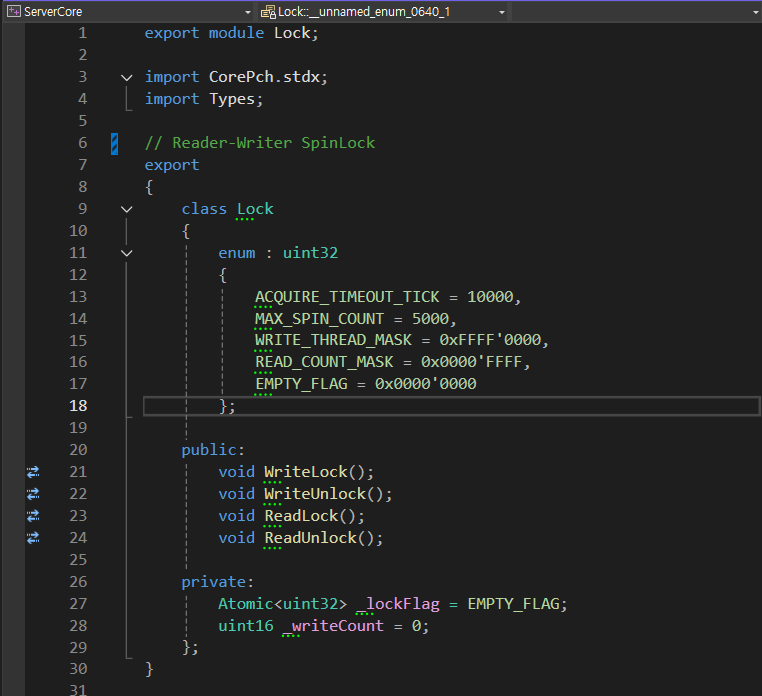Viewport: 762px width, 696px height.
Task: Click the Atomic<uint32> type name
Action: point(282,604)
